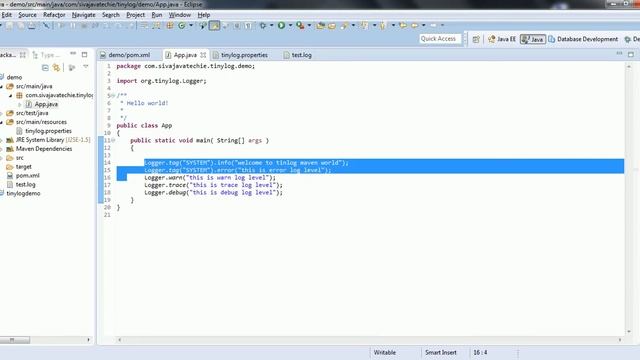The height and width of the screenshot is (360, 640).
Task: Open the Source menu
Action: tap(27, 15)
